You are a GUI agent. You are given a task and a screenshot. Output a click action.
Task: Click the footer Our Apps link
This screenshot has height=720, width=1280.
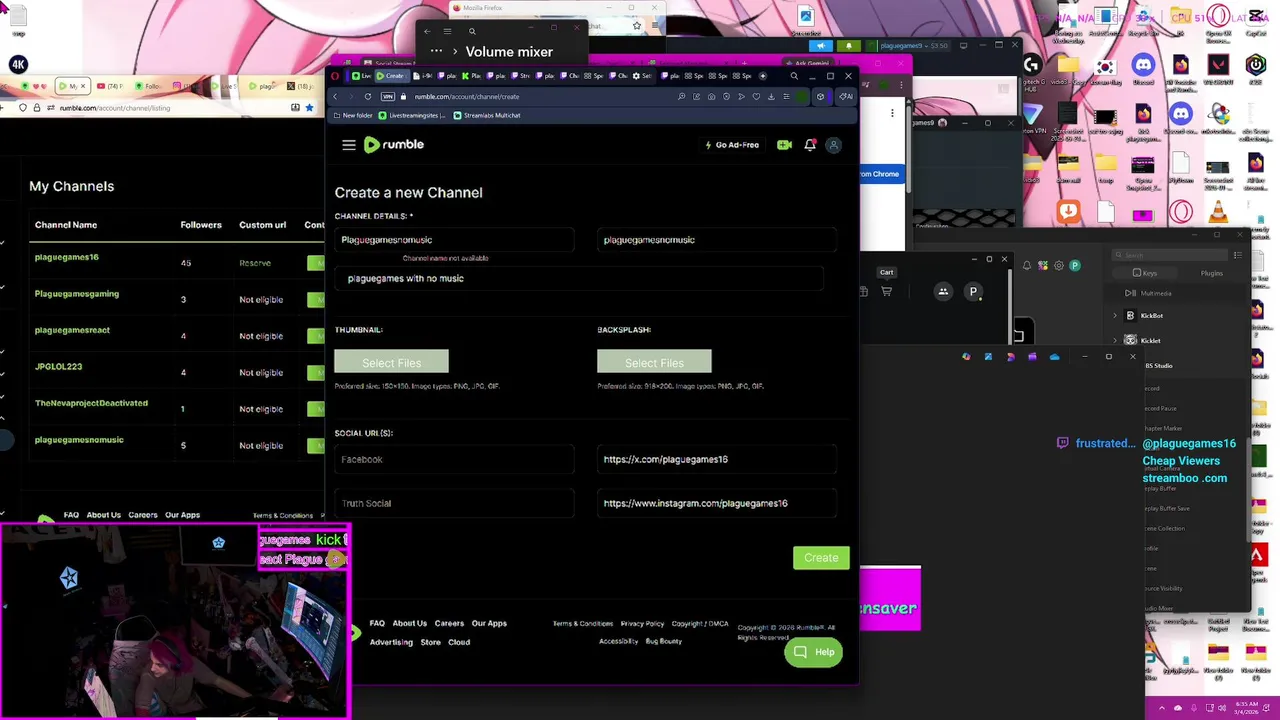(x=489, y=623)
